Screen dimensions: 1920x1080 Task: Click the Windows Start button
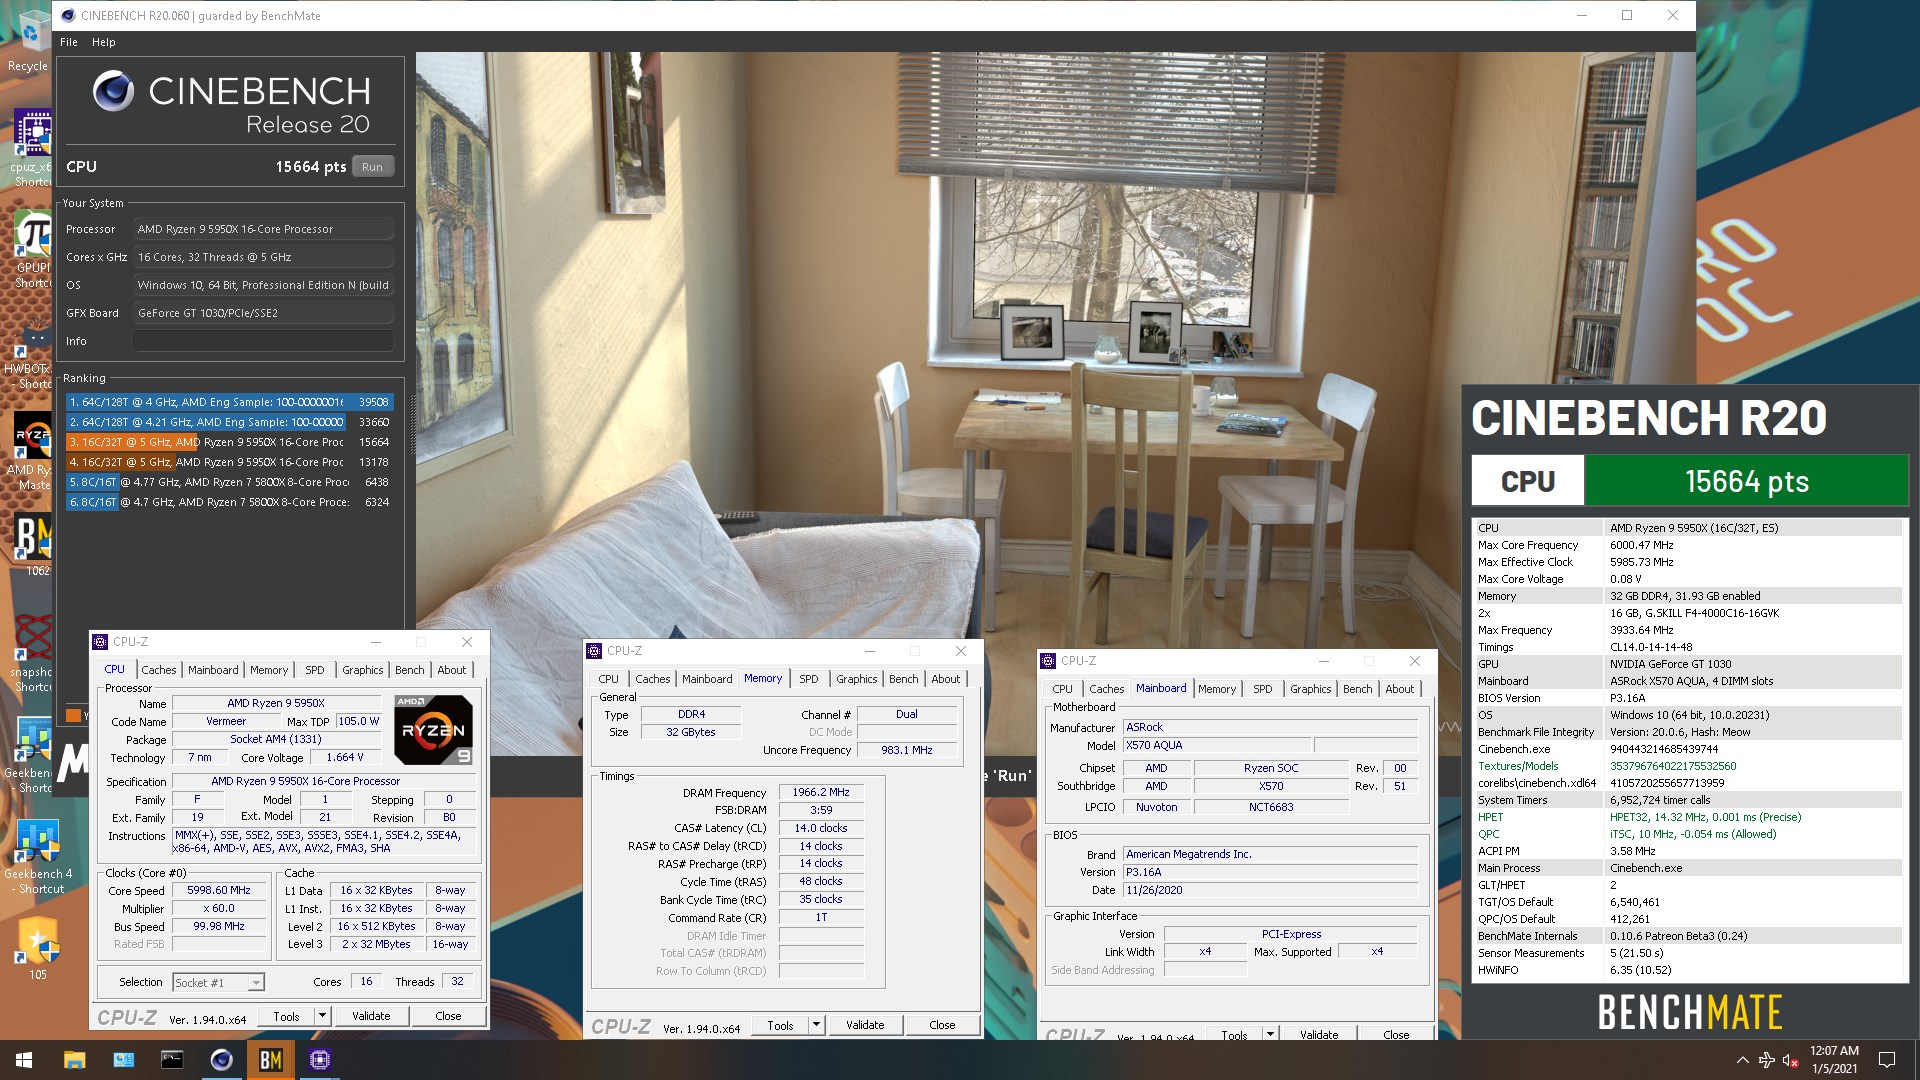coord(24,1060)
